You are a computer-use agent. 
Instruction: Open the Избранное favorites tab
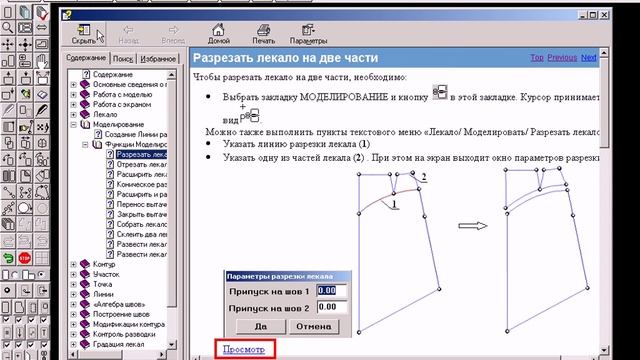pos(158,59)
